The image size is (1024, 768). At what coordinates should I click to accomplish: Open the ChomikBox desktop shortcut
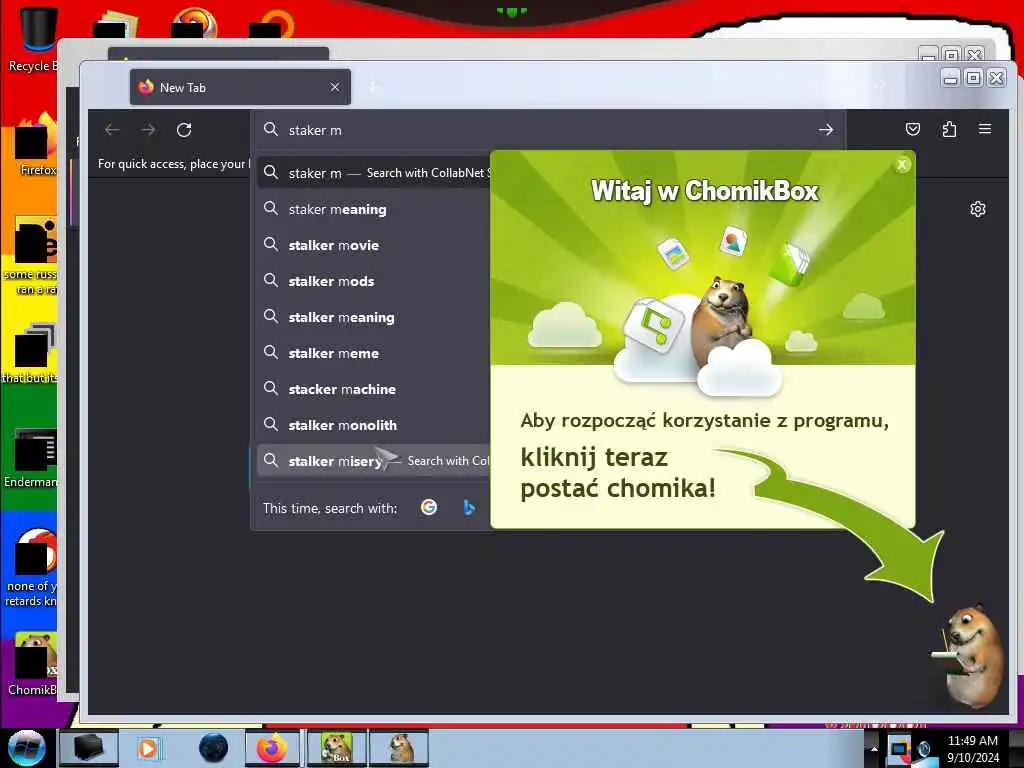click(33, 664)
